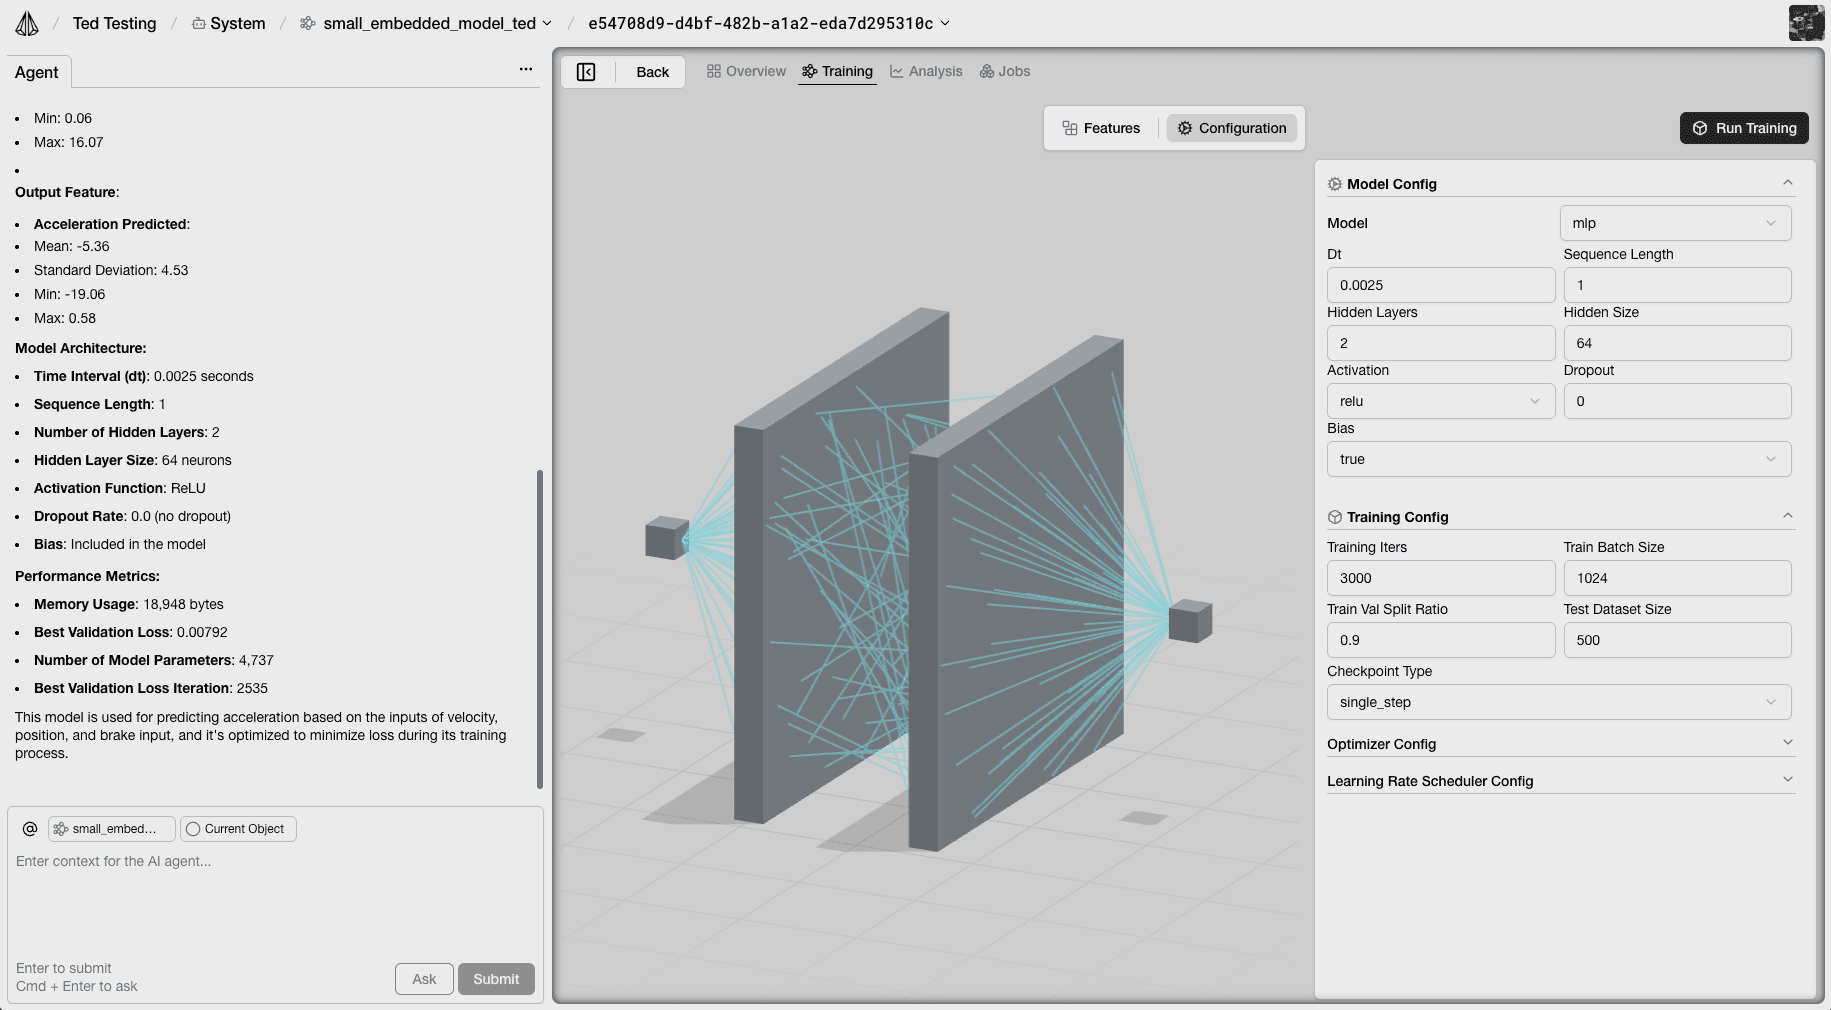Open the Model dropdown showing mlp
Image resolution: width=1831 pixels, height=1010 pixels.
(1675, 223)
